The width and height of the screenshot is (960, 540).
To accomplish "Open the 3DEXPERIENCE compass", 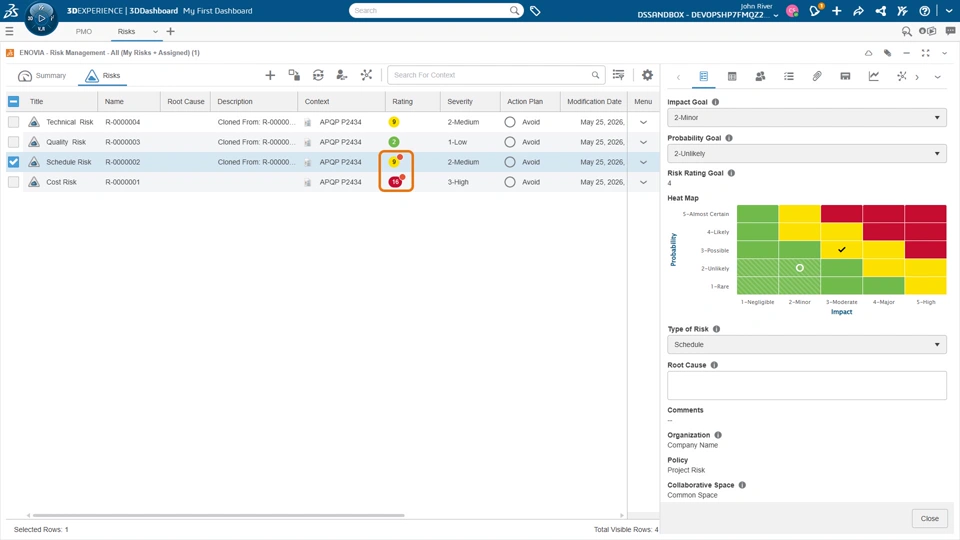I will [x=41, y=18].
